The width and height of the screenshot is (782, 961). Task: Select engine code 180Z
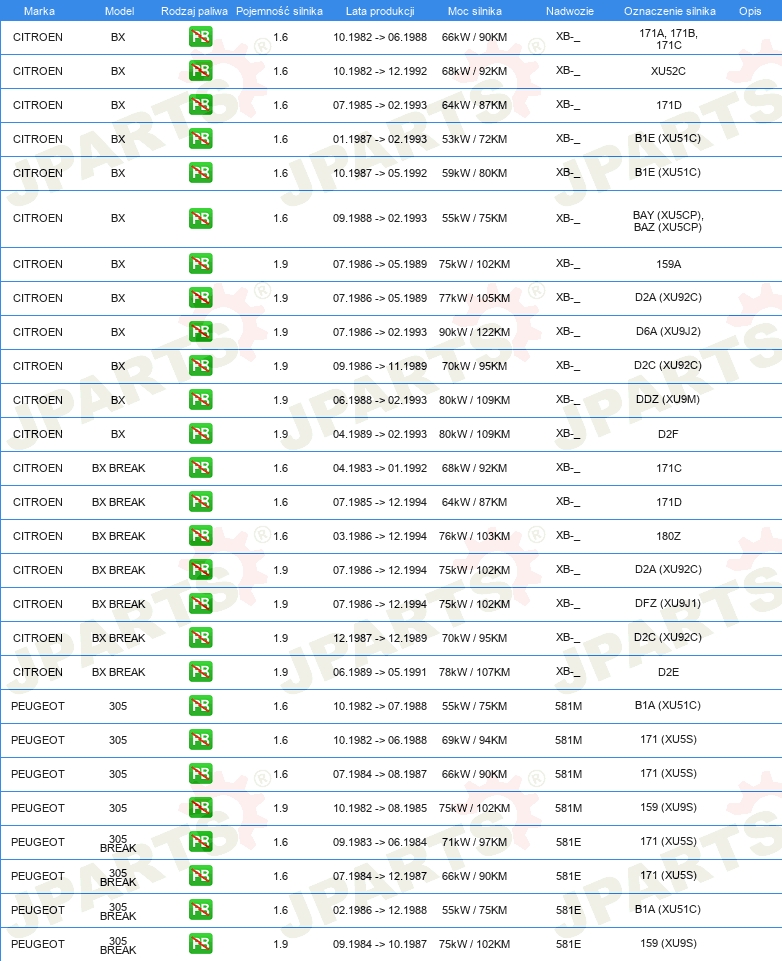tap(669, 536)
